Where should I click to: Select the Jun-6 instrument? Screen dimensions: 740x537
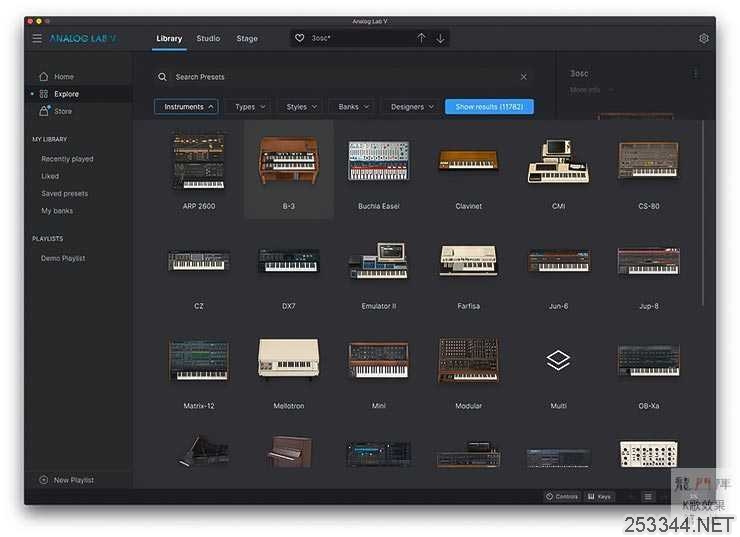[x=558, y=271]
